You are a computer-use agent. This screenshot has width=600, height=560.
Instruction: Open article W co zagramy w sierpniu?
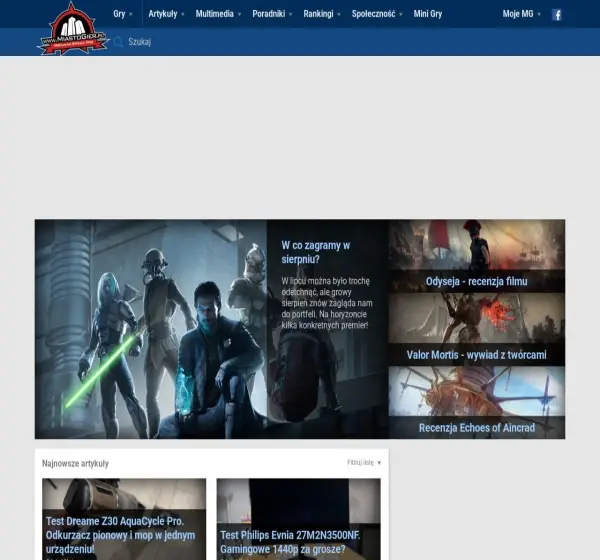[316, 252]
